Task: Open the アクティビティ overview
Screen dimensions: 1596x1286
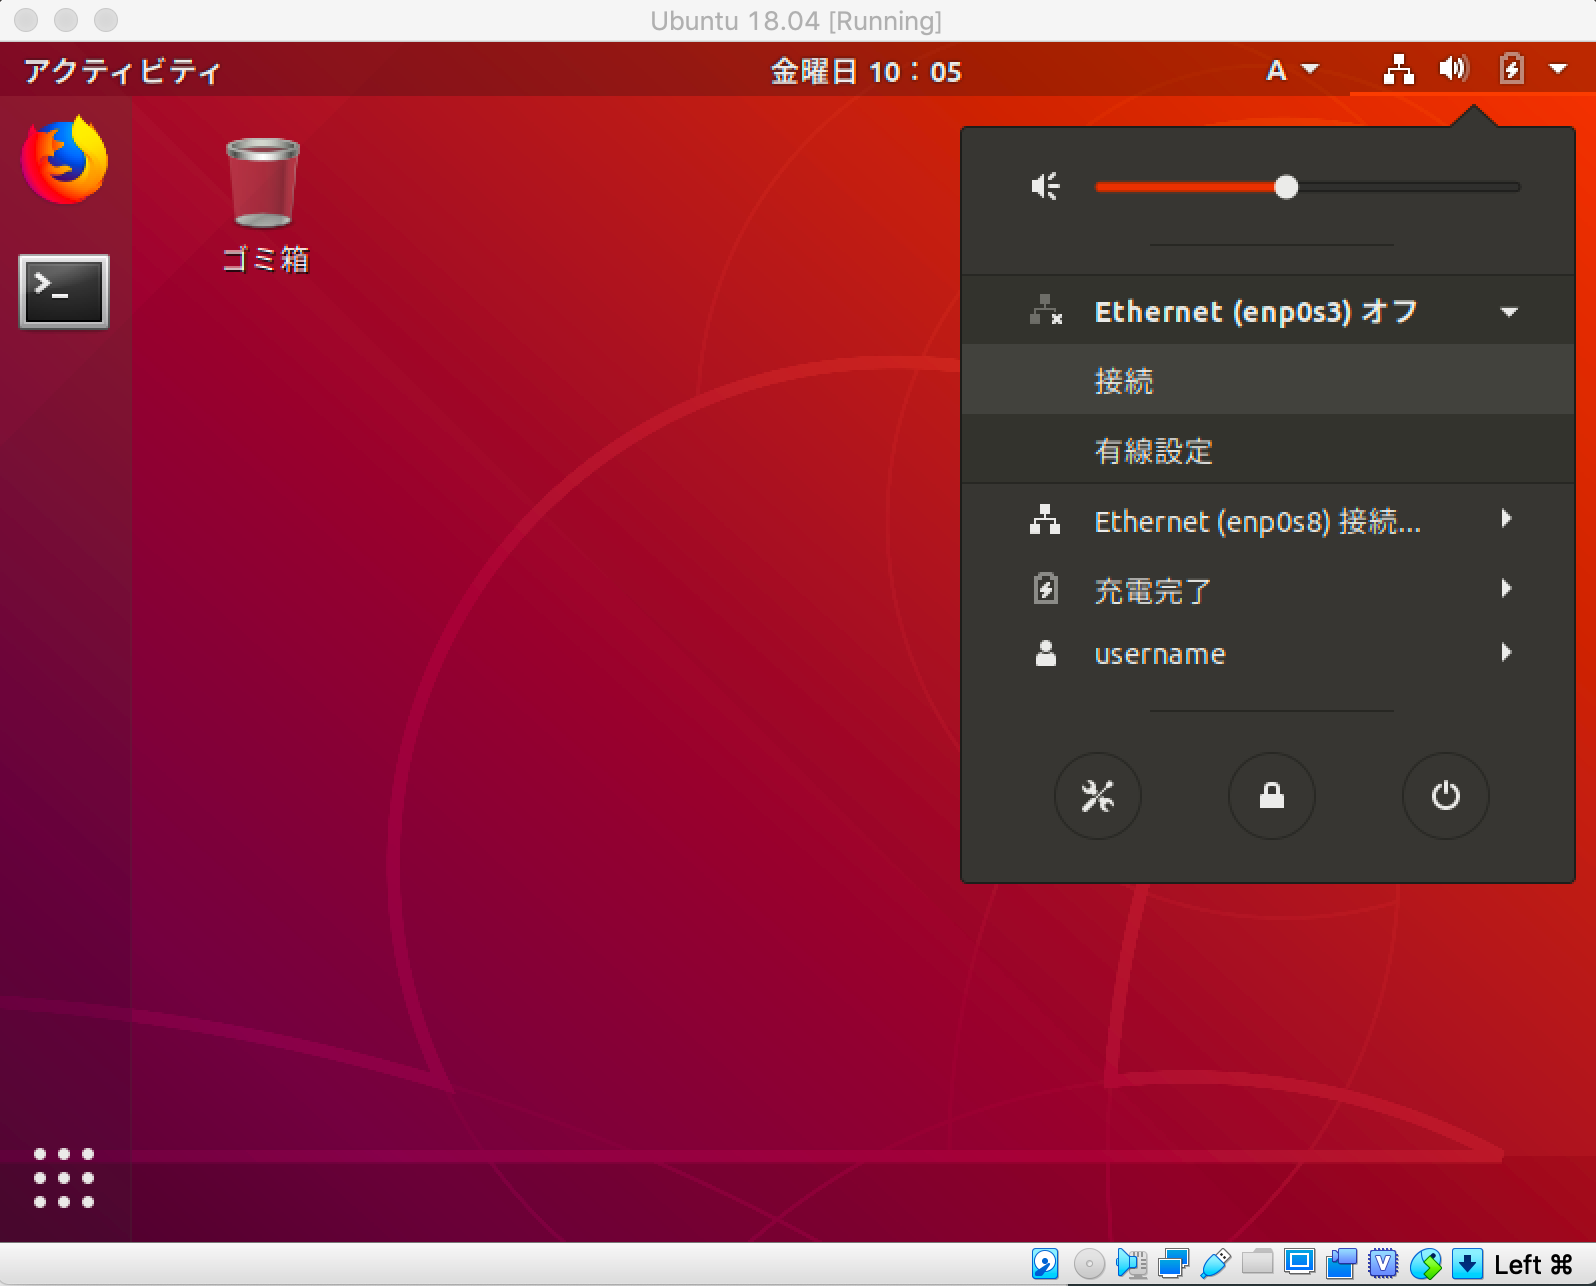Action: 122,71
